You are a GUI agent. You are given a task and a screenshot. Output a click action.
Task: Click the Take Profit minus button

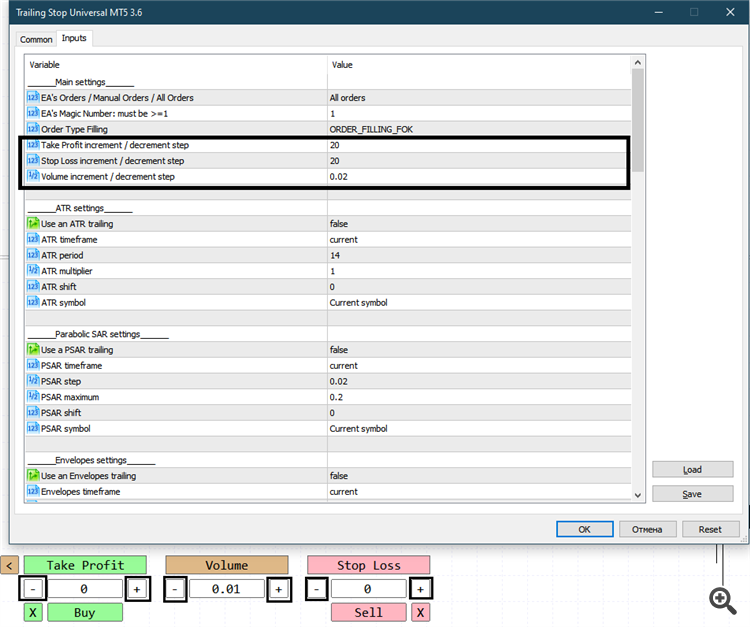pos(33,589)
